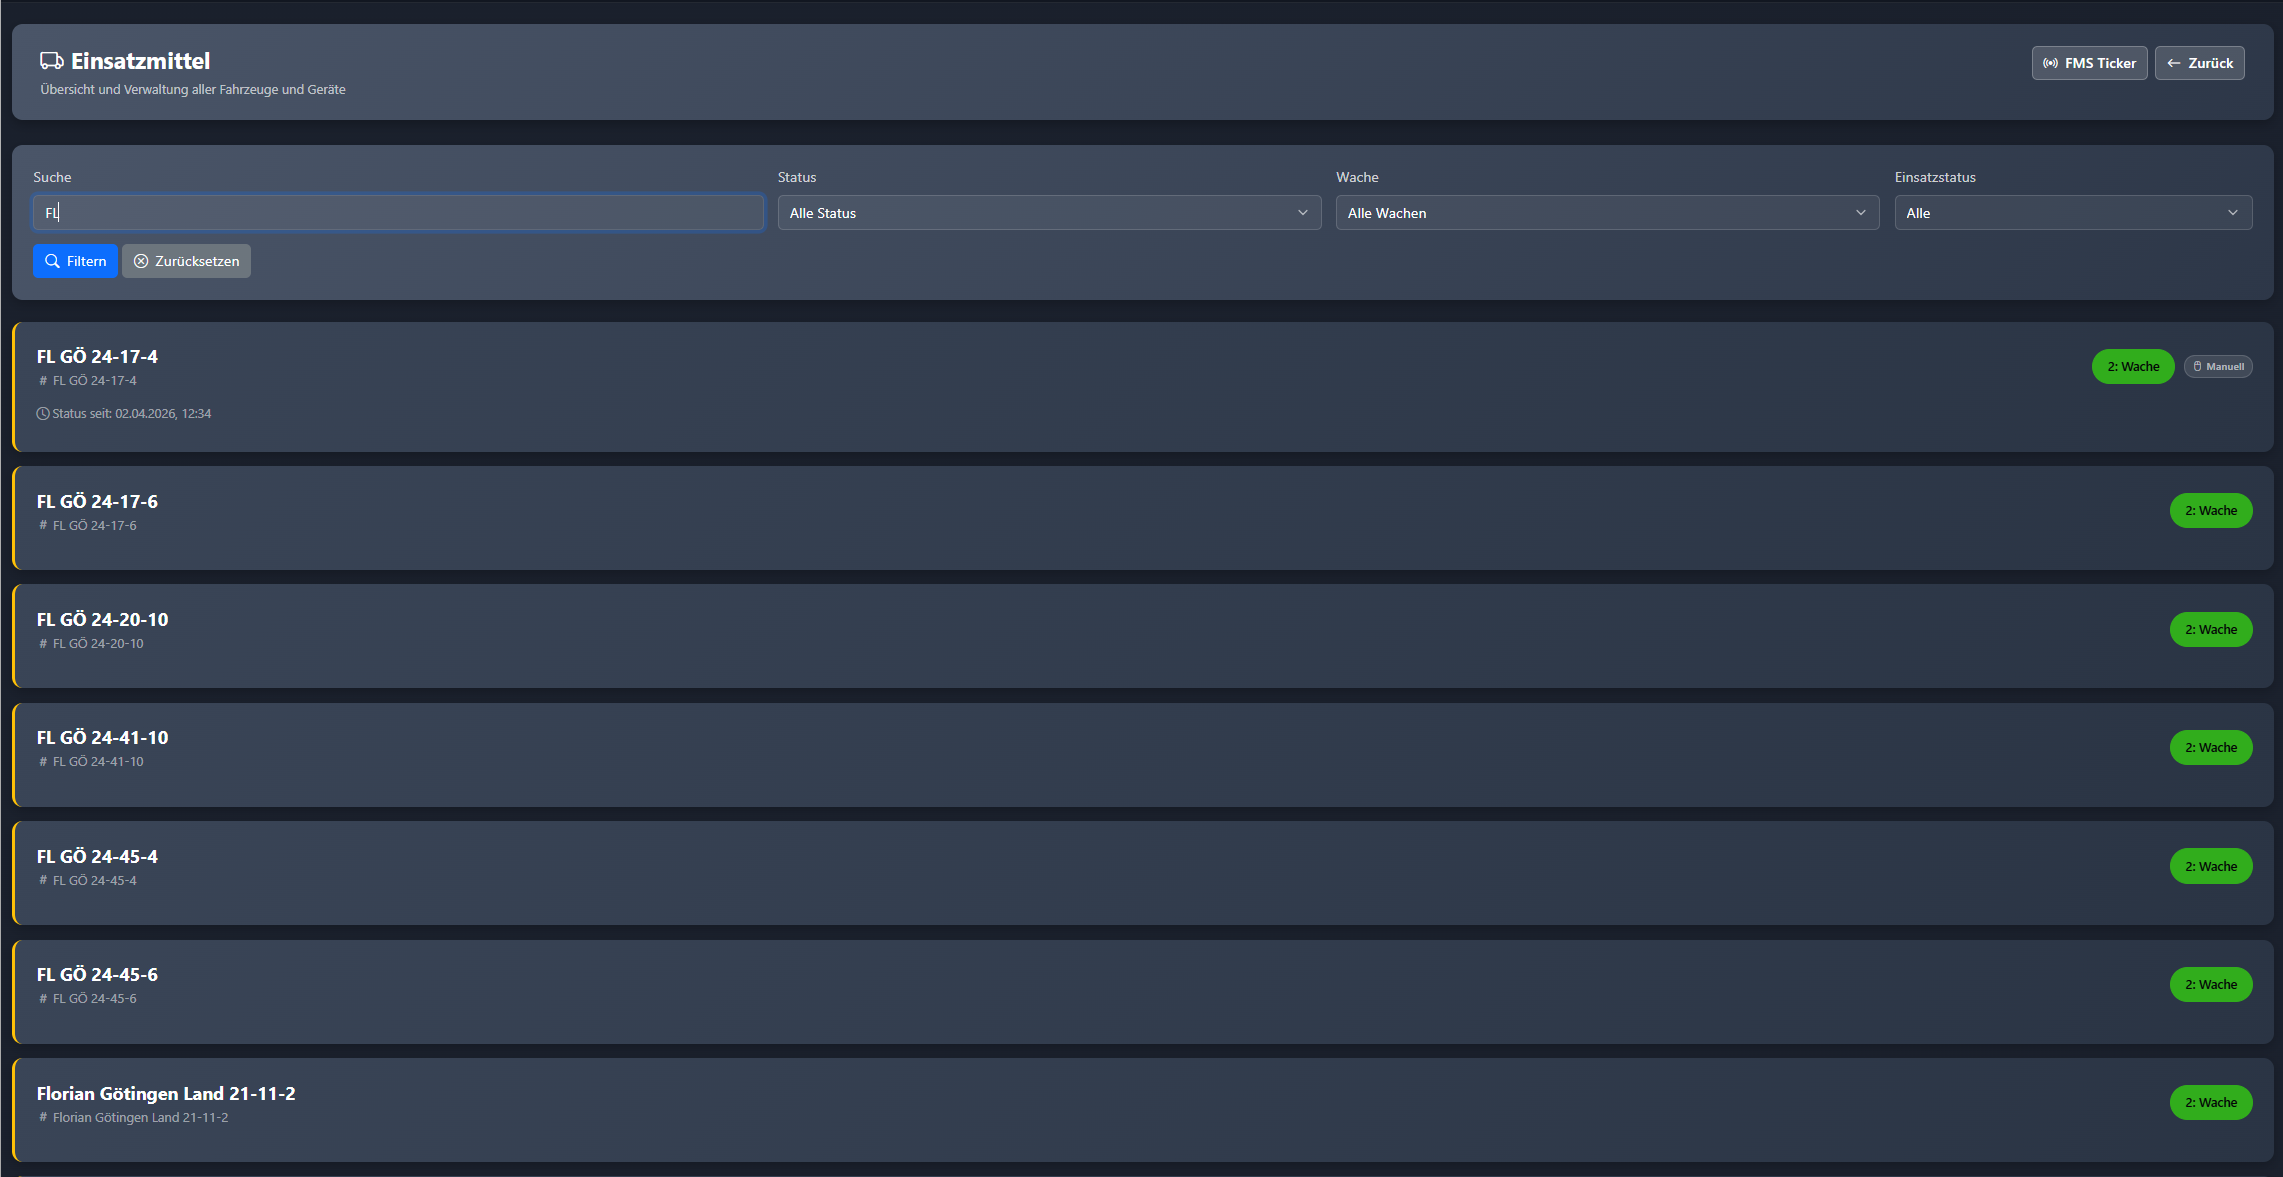Click the truck icon beside the Einsatzmittel title
The image size is (2283, 1177).
tap(51, 61)
